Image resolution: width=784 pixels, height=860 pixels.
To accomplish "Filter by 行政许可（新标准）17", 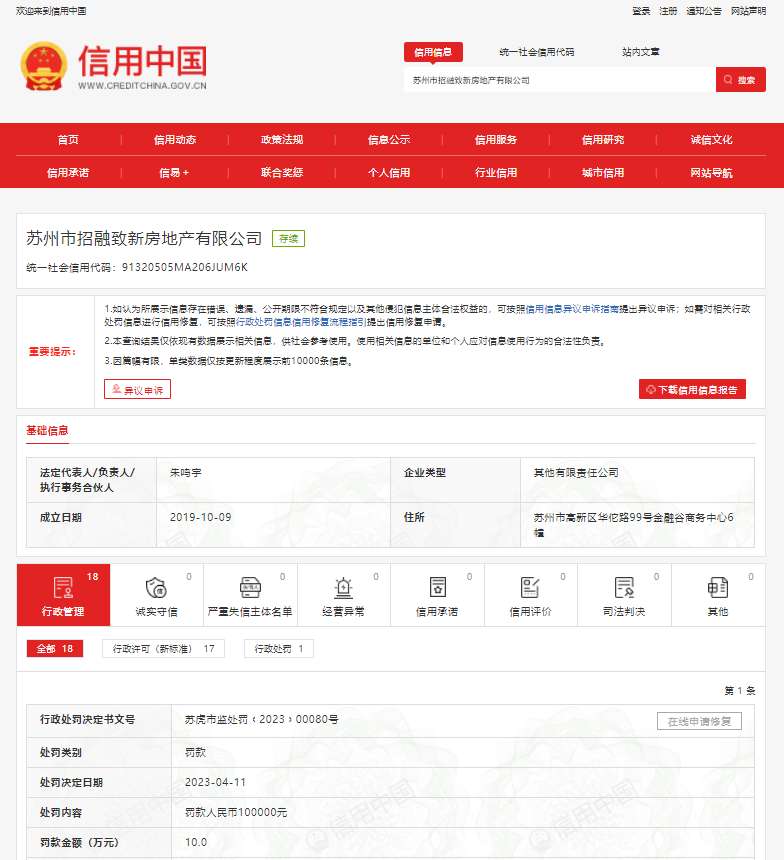I will click(163, 649).
